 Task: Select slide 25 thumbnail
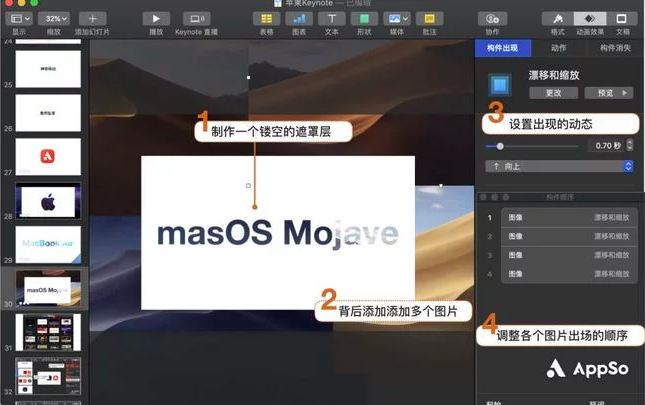click(48, 69)
